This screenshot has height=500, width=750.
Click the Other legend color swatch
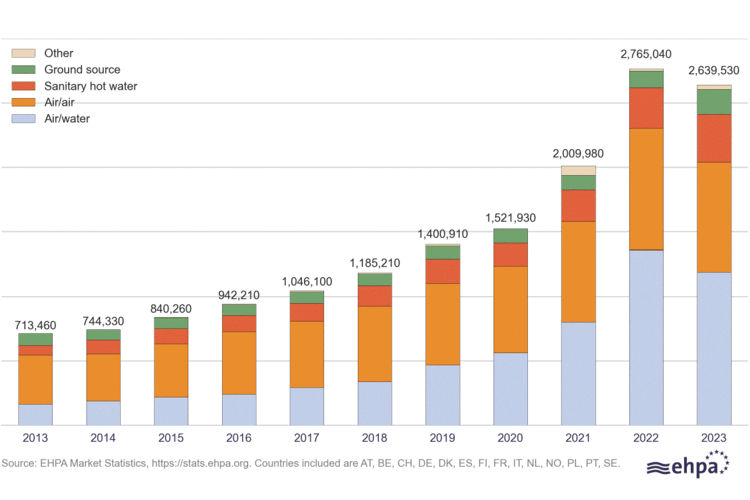pos(24,53)
